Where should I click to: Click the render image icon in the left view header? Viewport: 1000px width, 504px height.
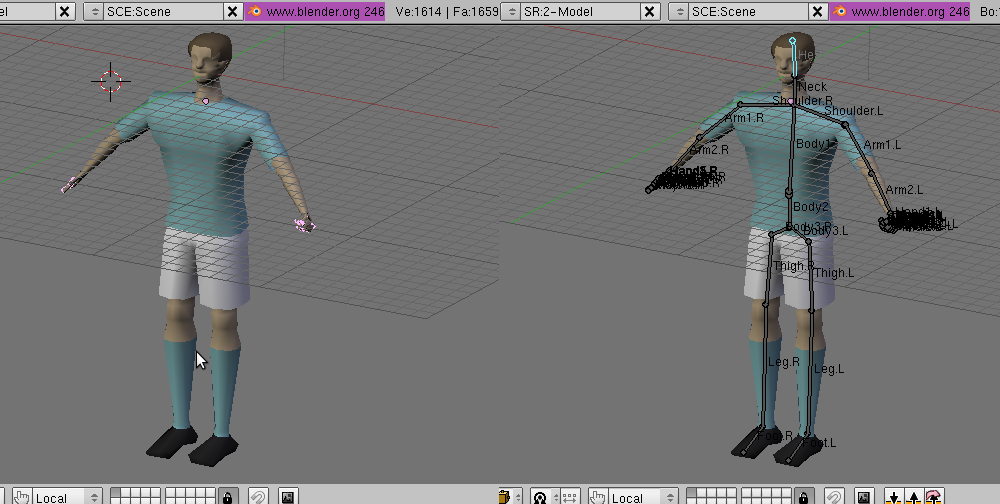point(288,496)
